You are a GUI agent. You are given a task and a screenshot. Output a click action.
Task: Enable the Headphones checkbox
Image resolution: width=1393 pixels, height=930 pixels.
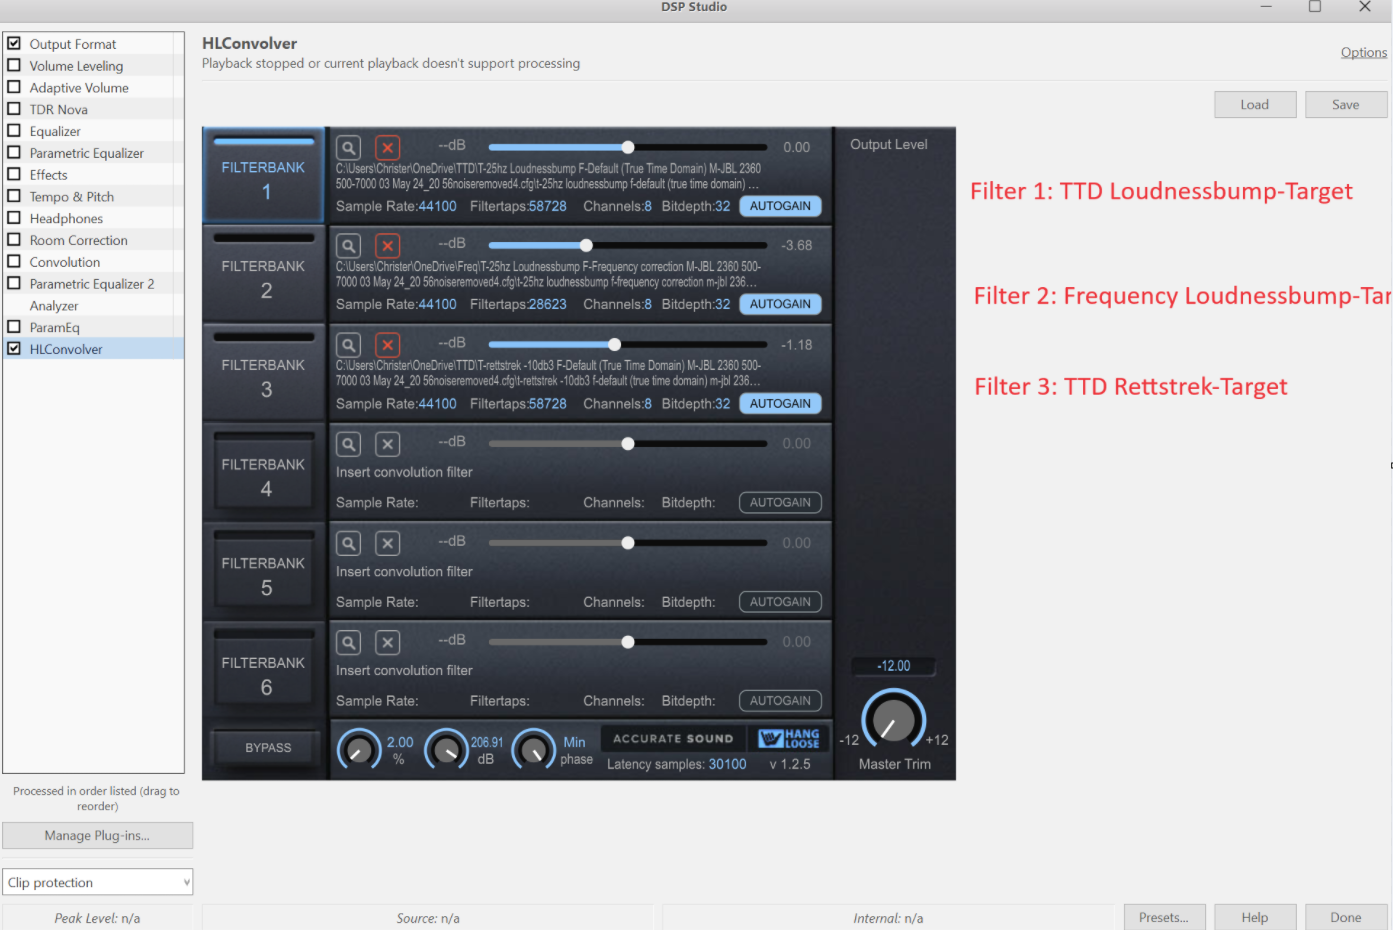[14, 218]
